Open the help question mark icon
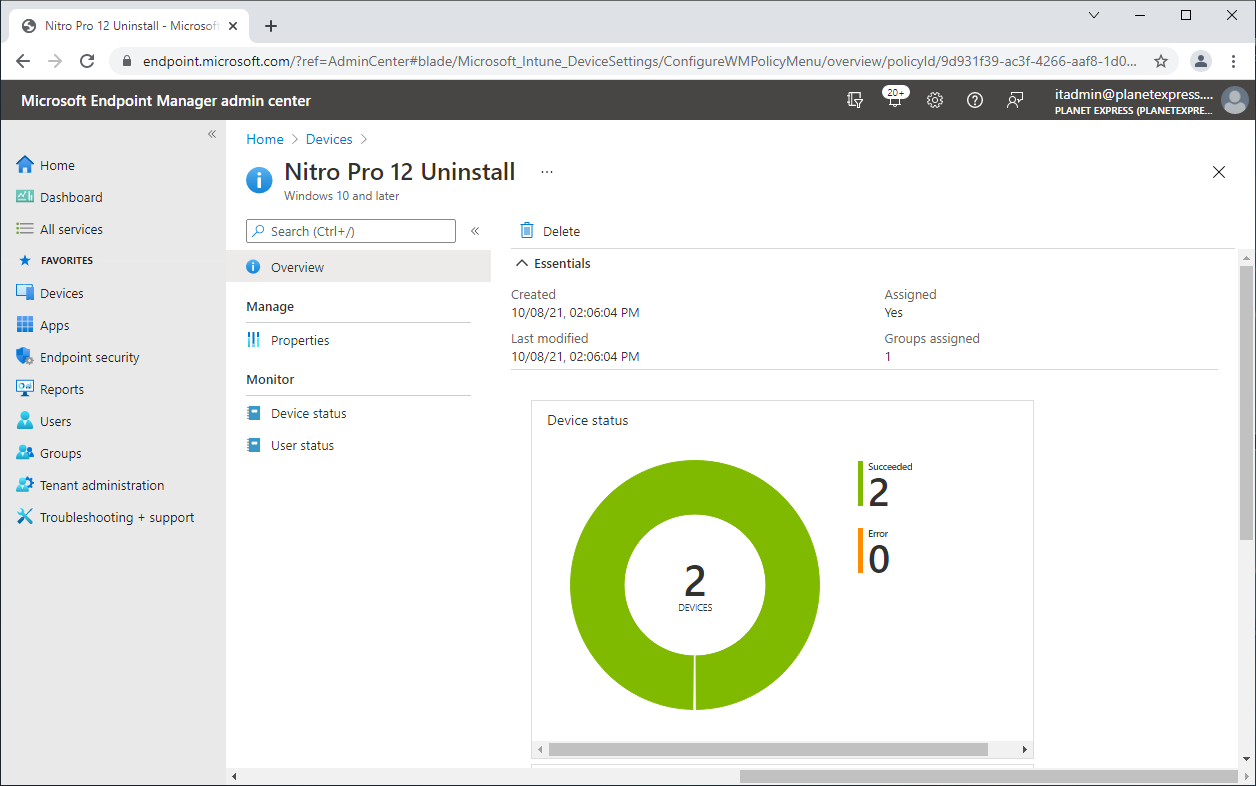Screen dimensions: 1256x786 point(975,100)
